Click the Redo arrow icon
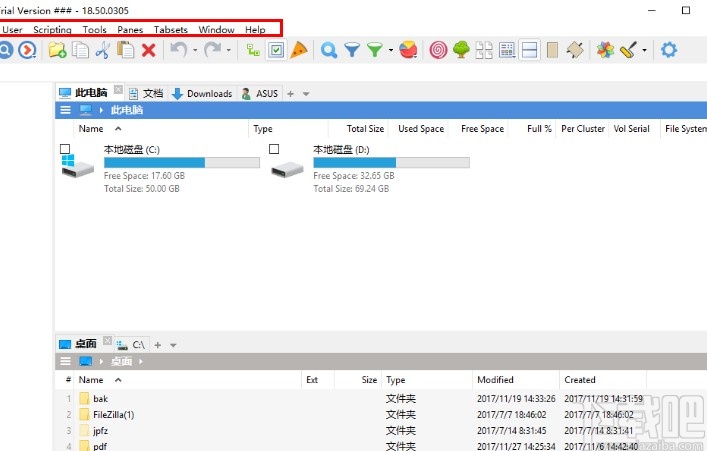The width and height of the screenshot is (707, 451). (212, 50)
